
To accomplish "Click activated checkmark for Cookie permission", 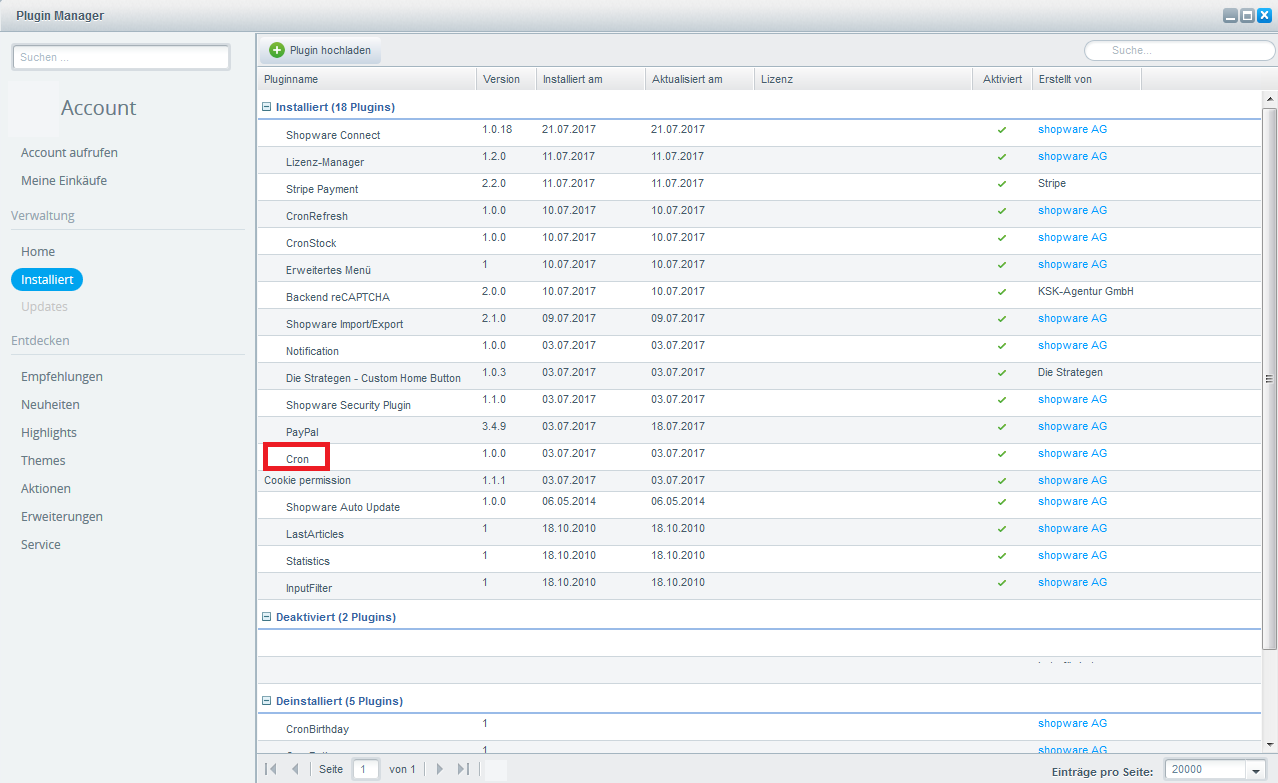I will coord(1002,481).
